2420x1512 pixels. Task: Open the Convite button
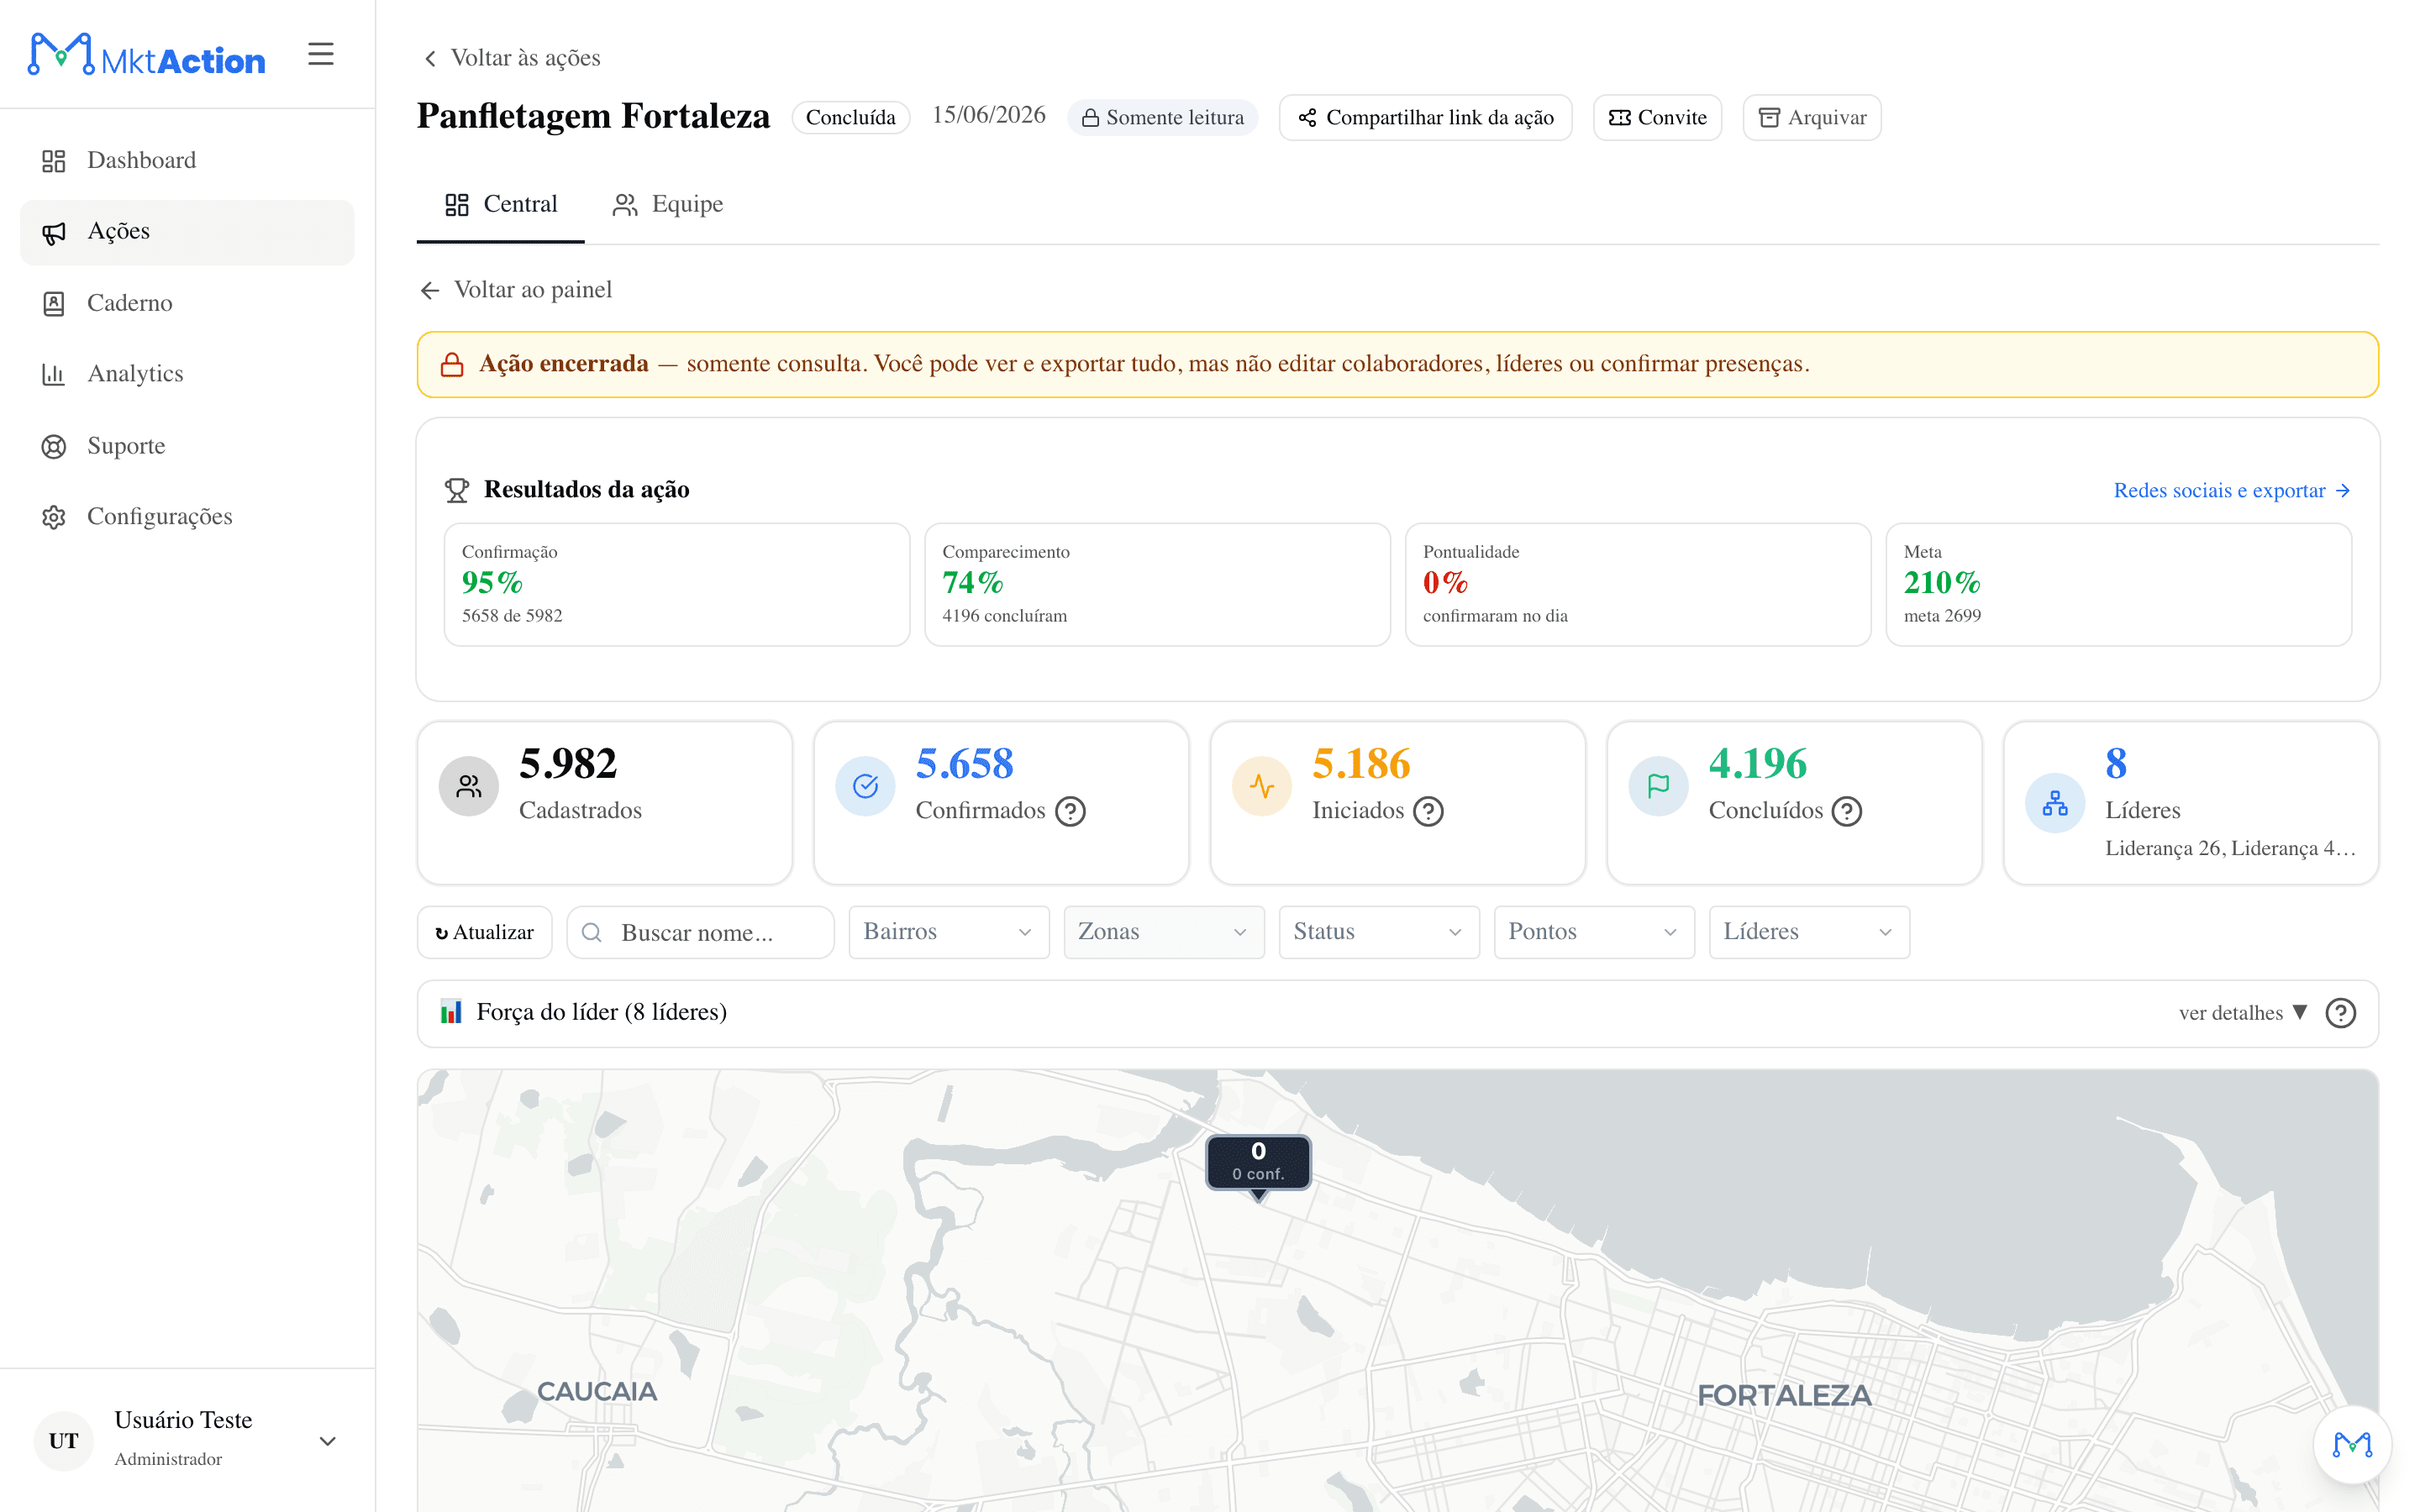[x=1657, y=117]
